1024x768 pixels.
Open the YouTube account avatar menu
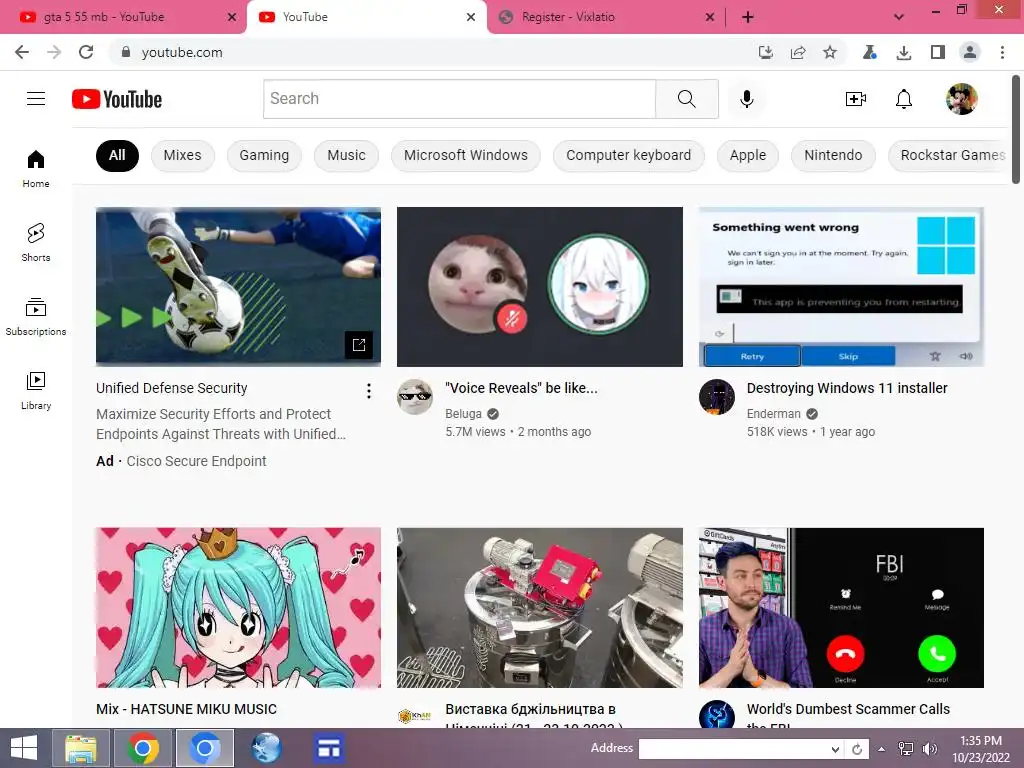[x=961, y=99]
